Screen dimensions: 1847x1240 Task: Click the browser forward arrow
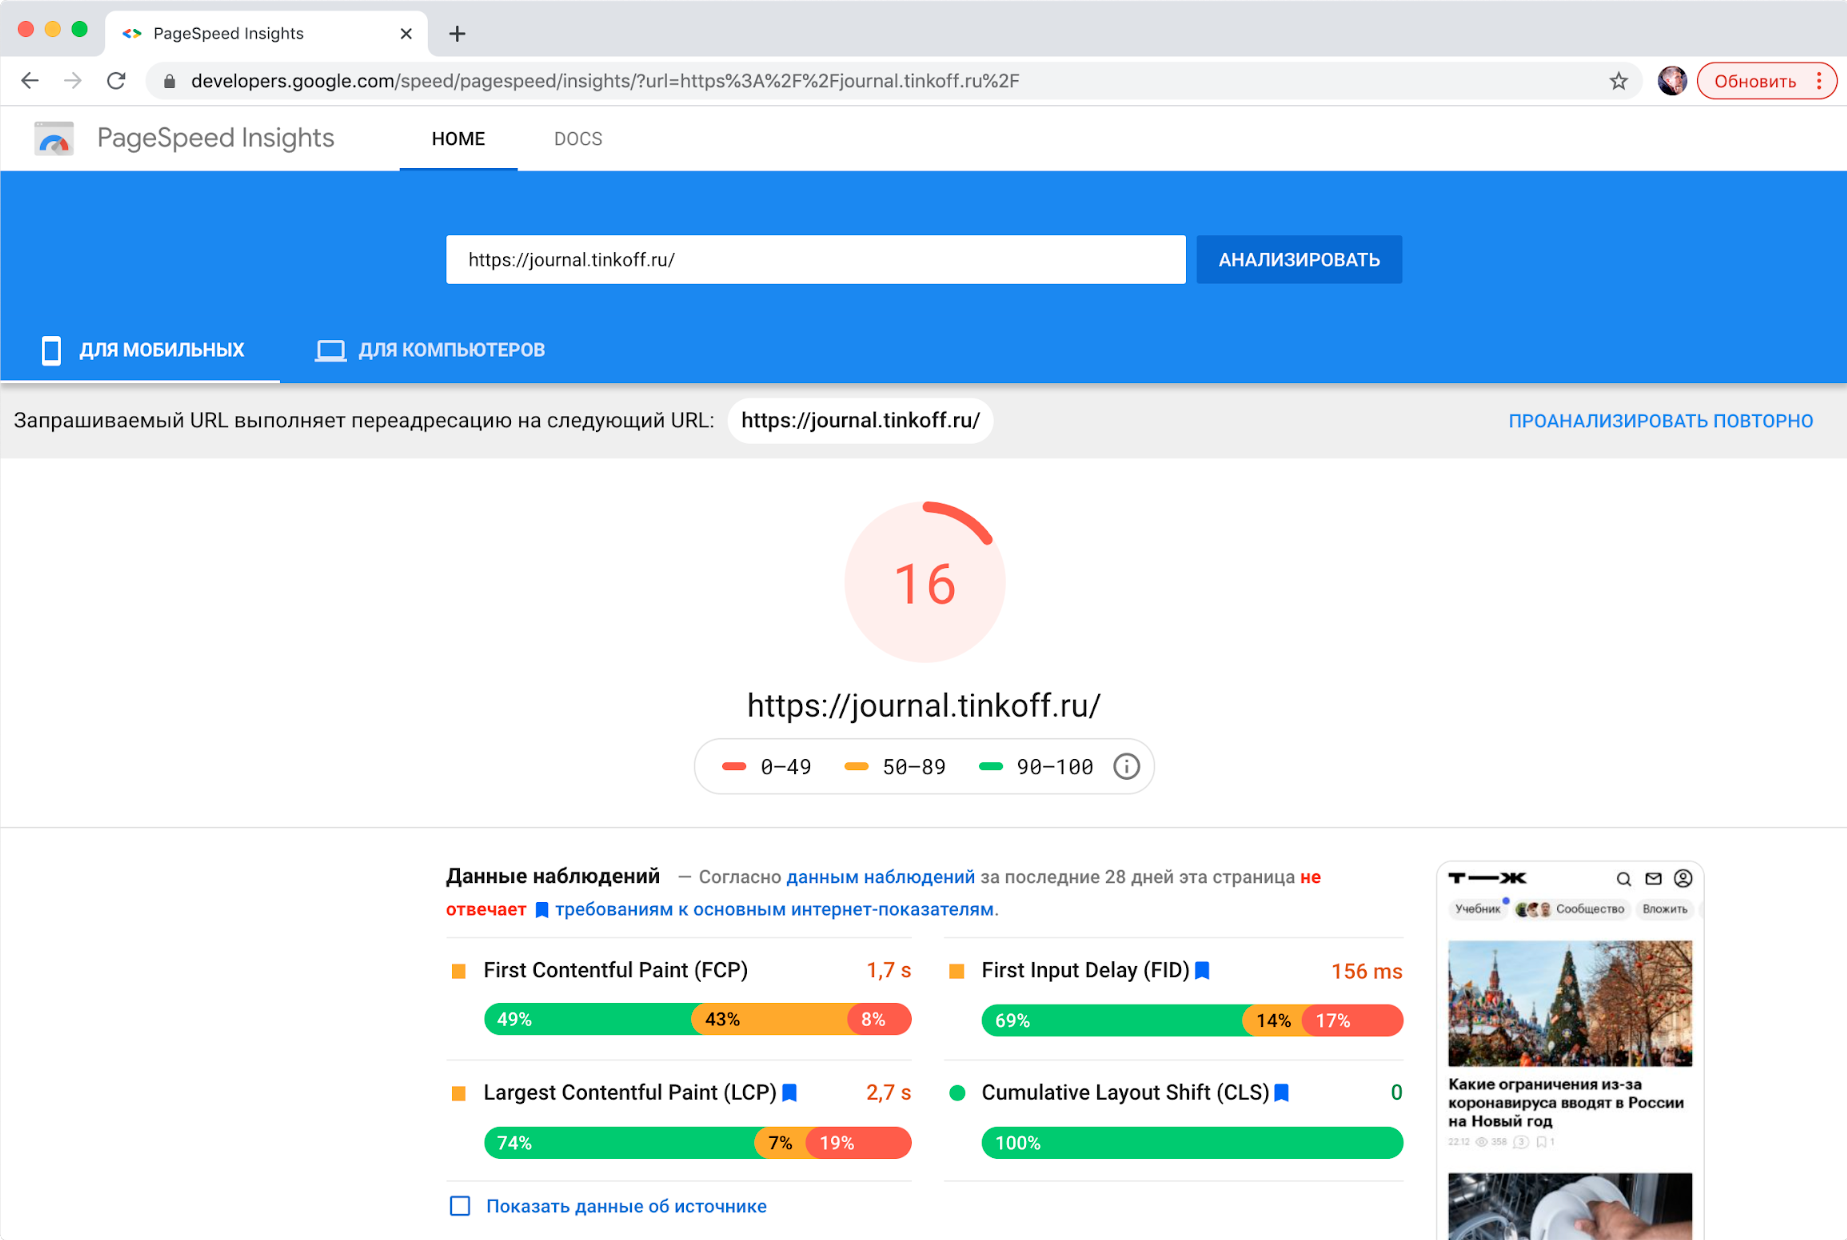[x=73, y=81]
